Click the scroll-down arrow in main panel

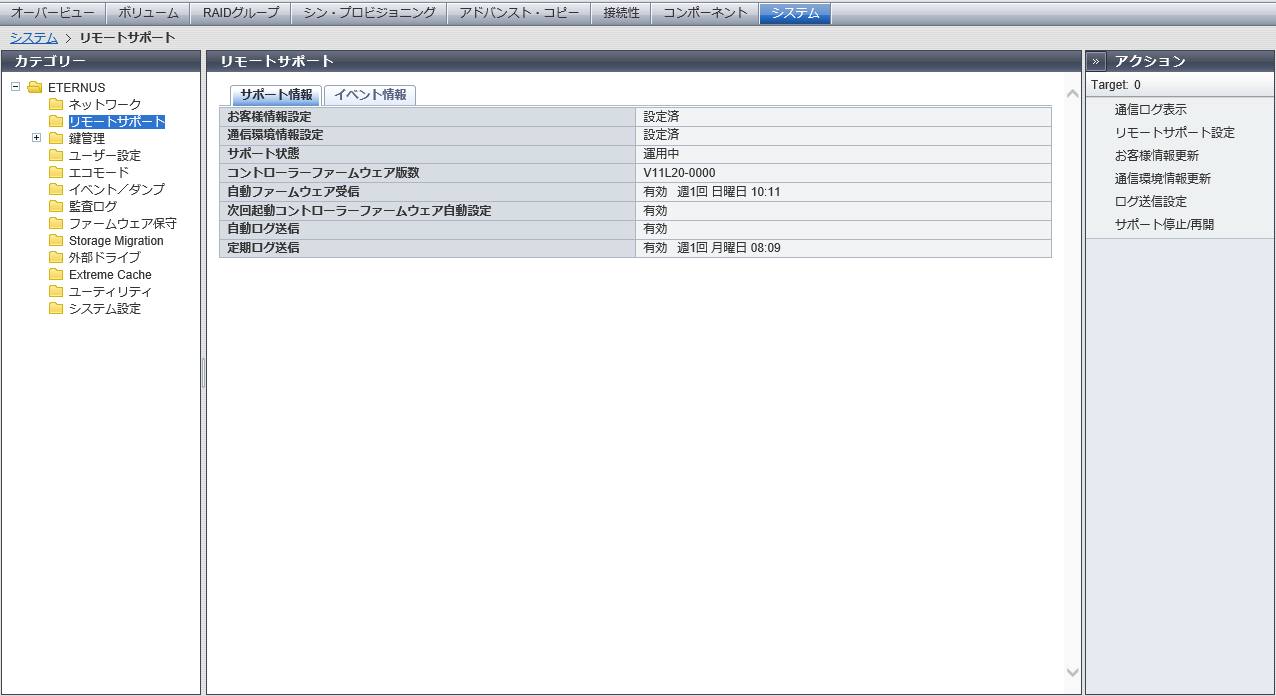click(1072, 673)
